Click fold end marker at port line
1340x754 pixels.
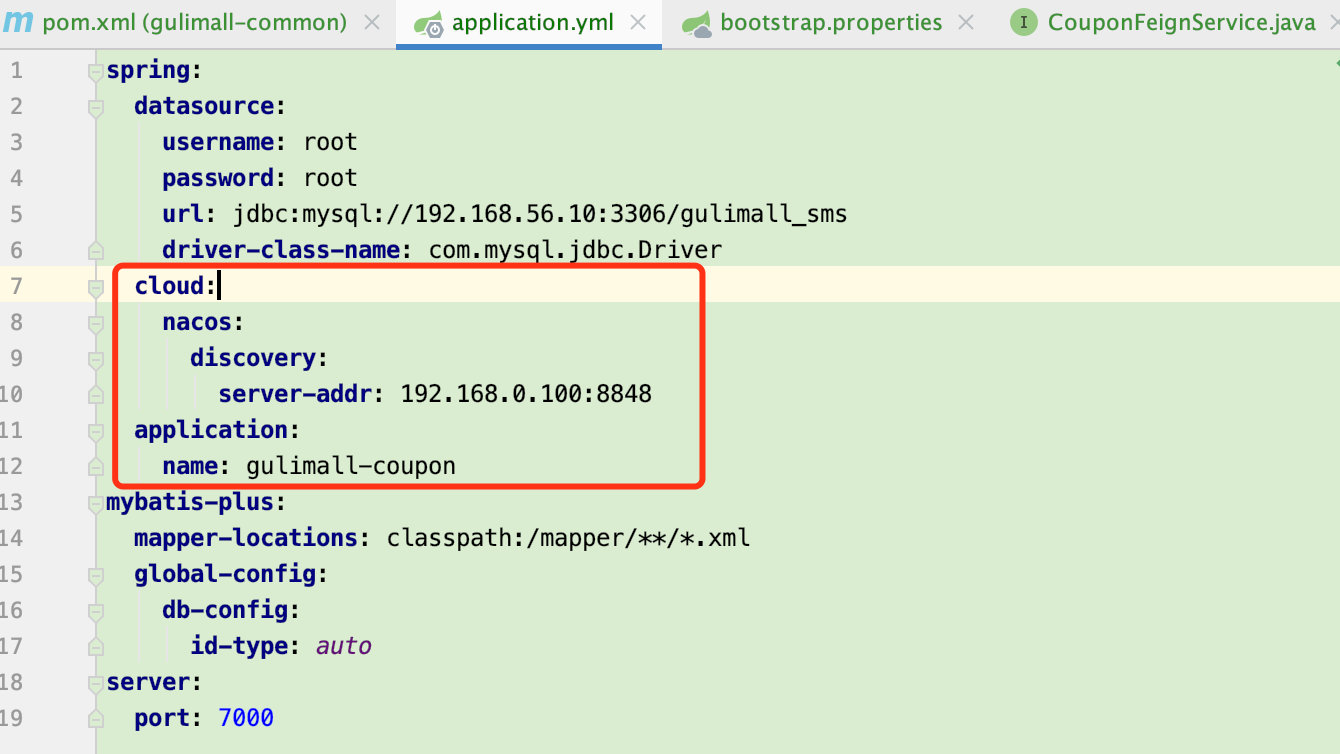coord(96,718)
